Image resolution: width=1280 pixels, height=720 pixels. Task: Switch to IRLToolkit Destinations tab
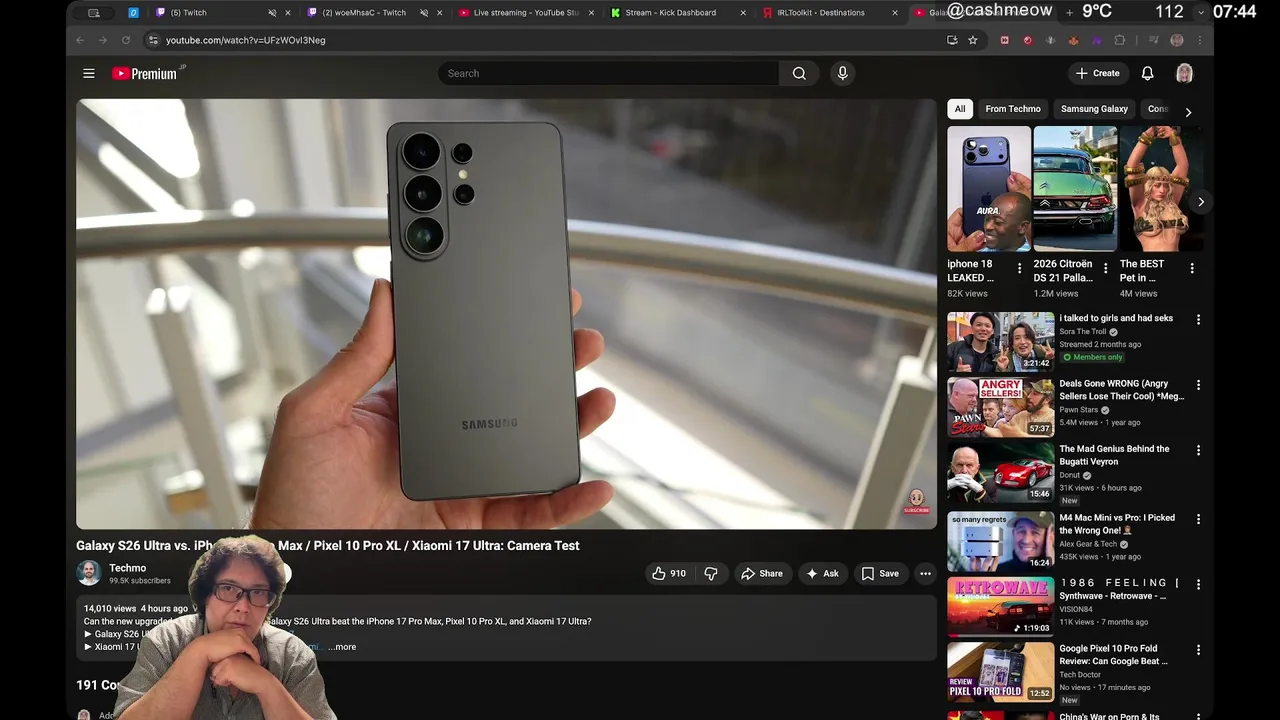(820, 13)
